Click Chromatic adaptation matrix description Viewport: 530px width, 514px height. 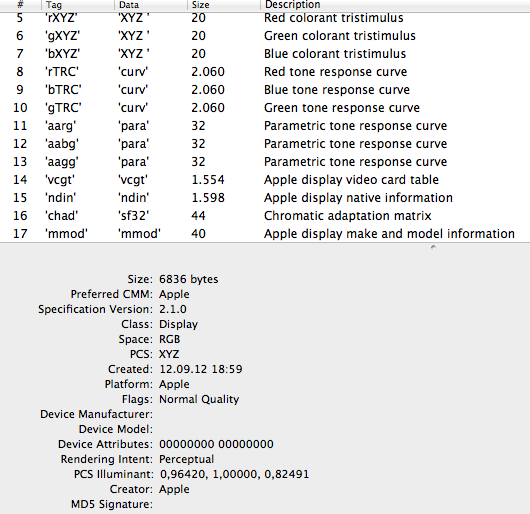(348, 216)
